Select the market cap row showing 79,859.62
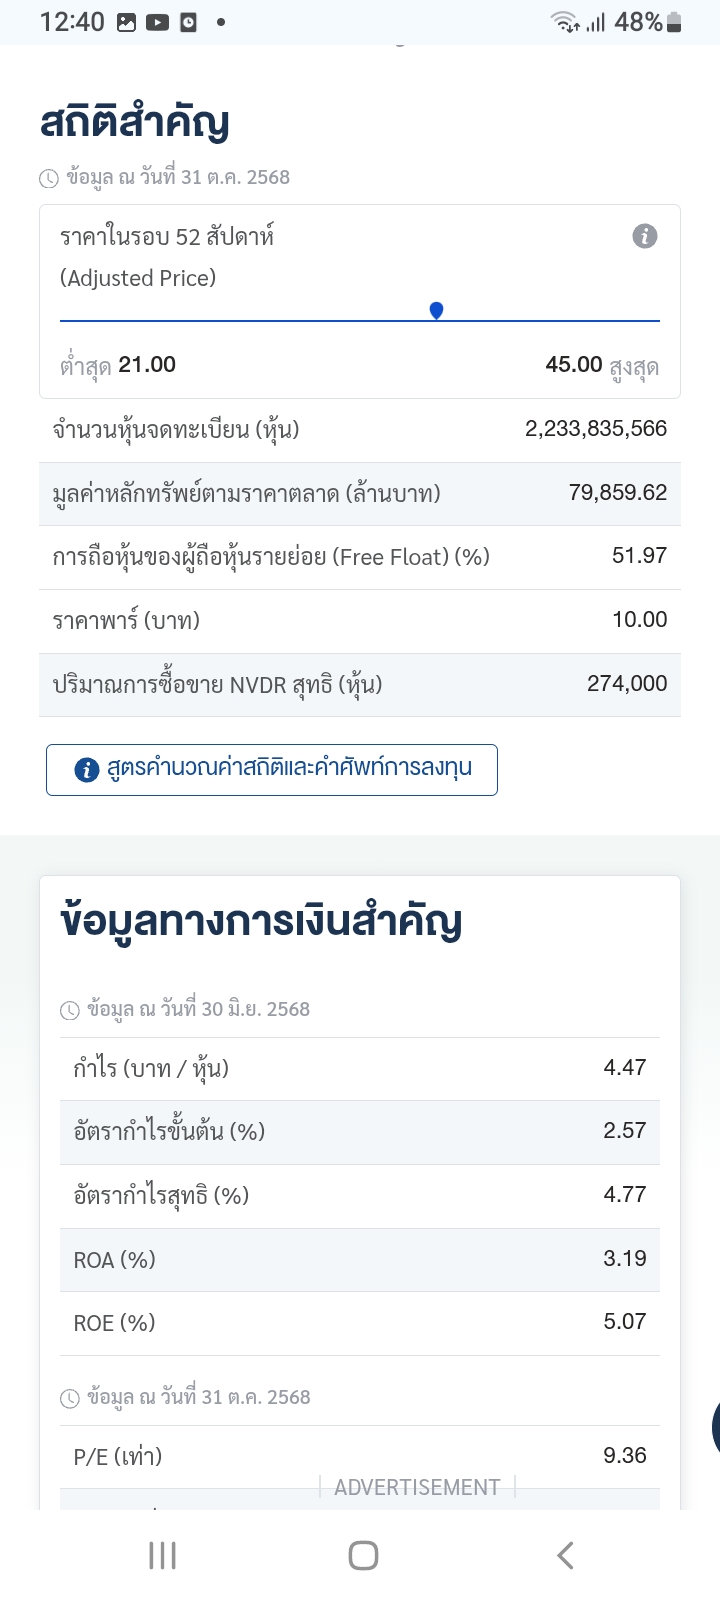The width and height of the screenshot is (720, 1600). 360,493
